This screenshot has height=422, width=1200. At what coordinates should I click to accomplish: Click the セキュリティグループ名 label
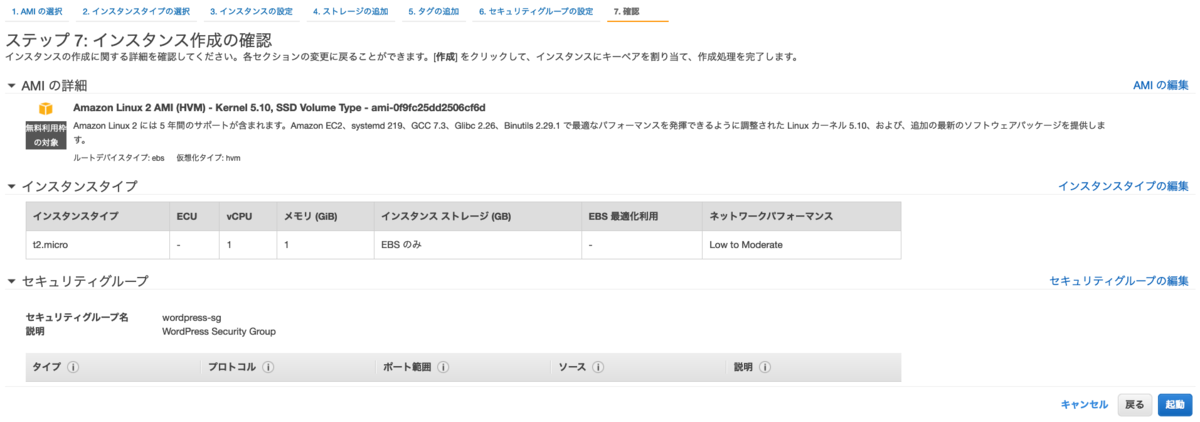tap(77, 318)
